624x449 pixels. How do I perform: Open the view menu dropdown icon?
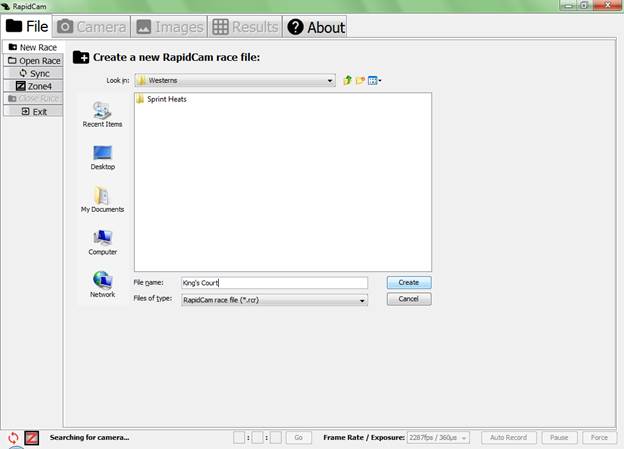[375, 80]
